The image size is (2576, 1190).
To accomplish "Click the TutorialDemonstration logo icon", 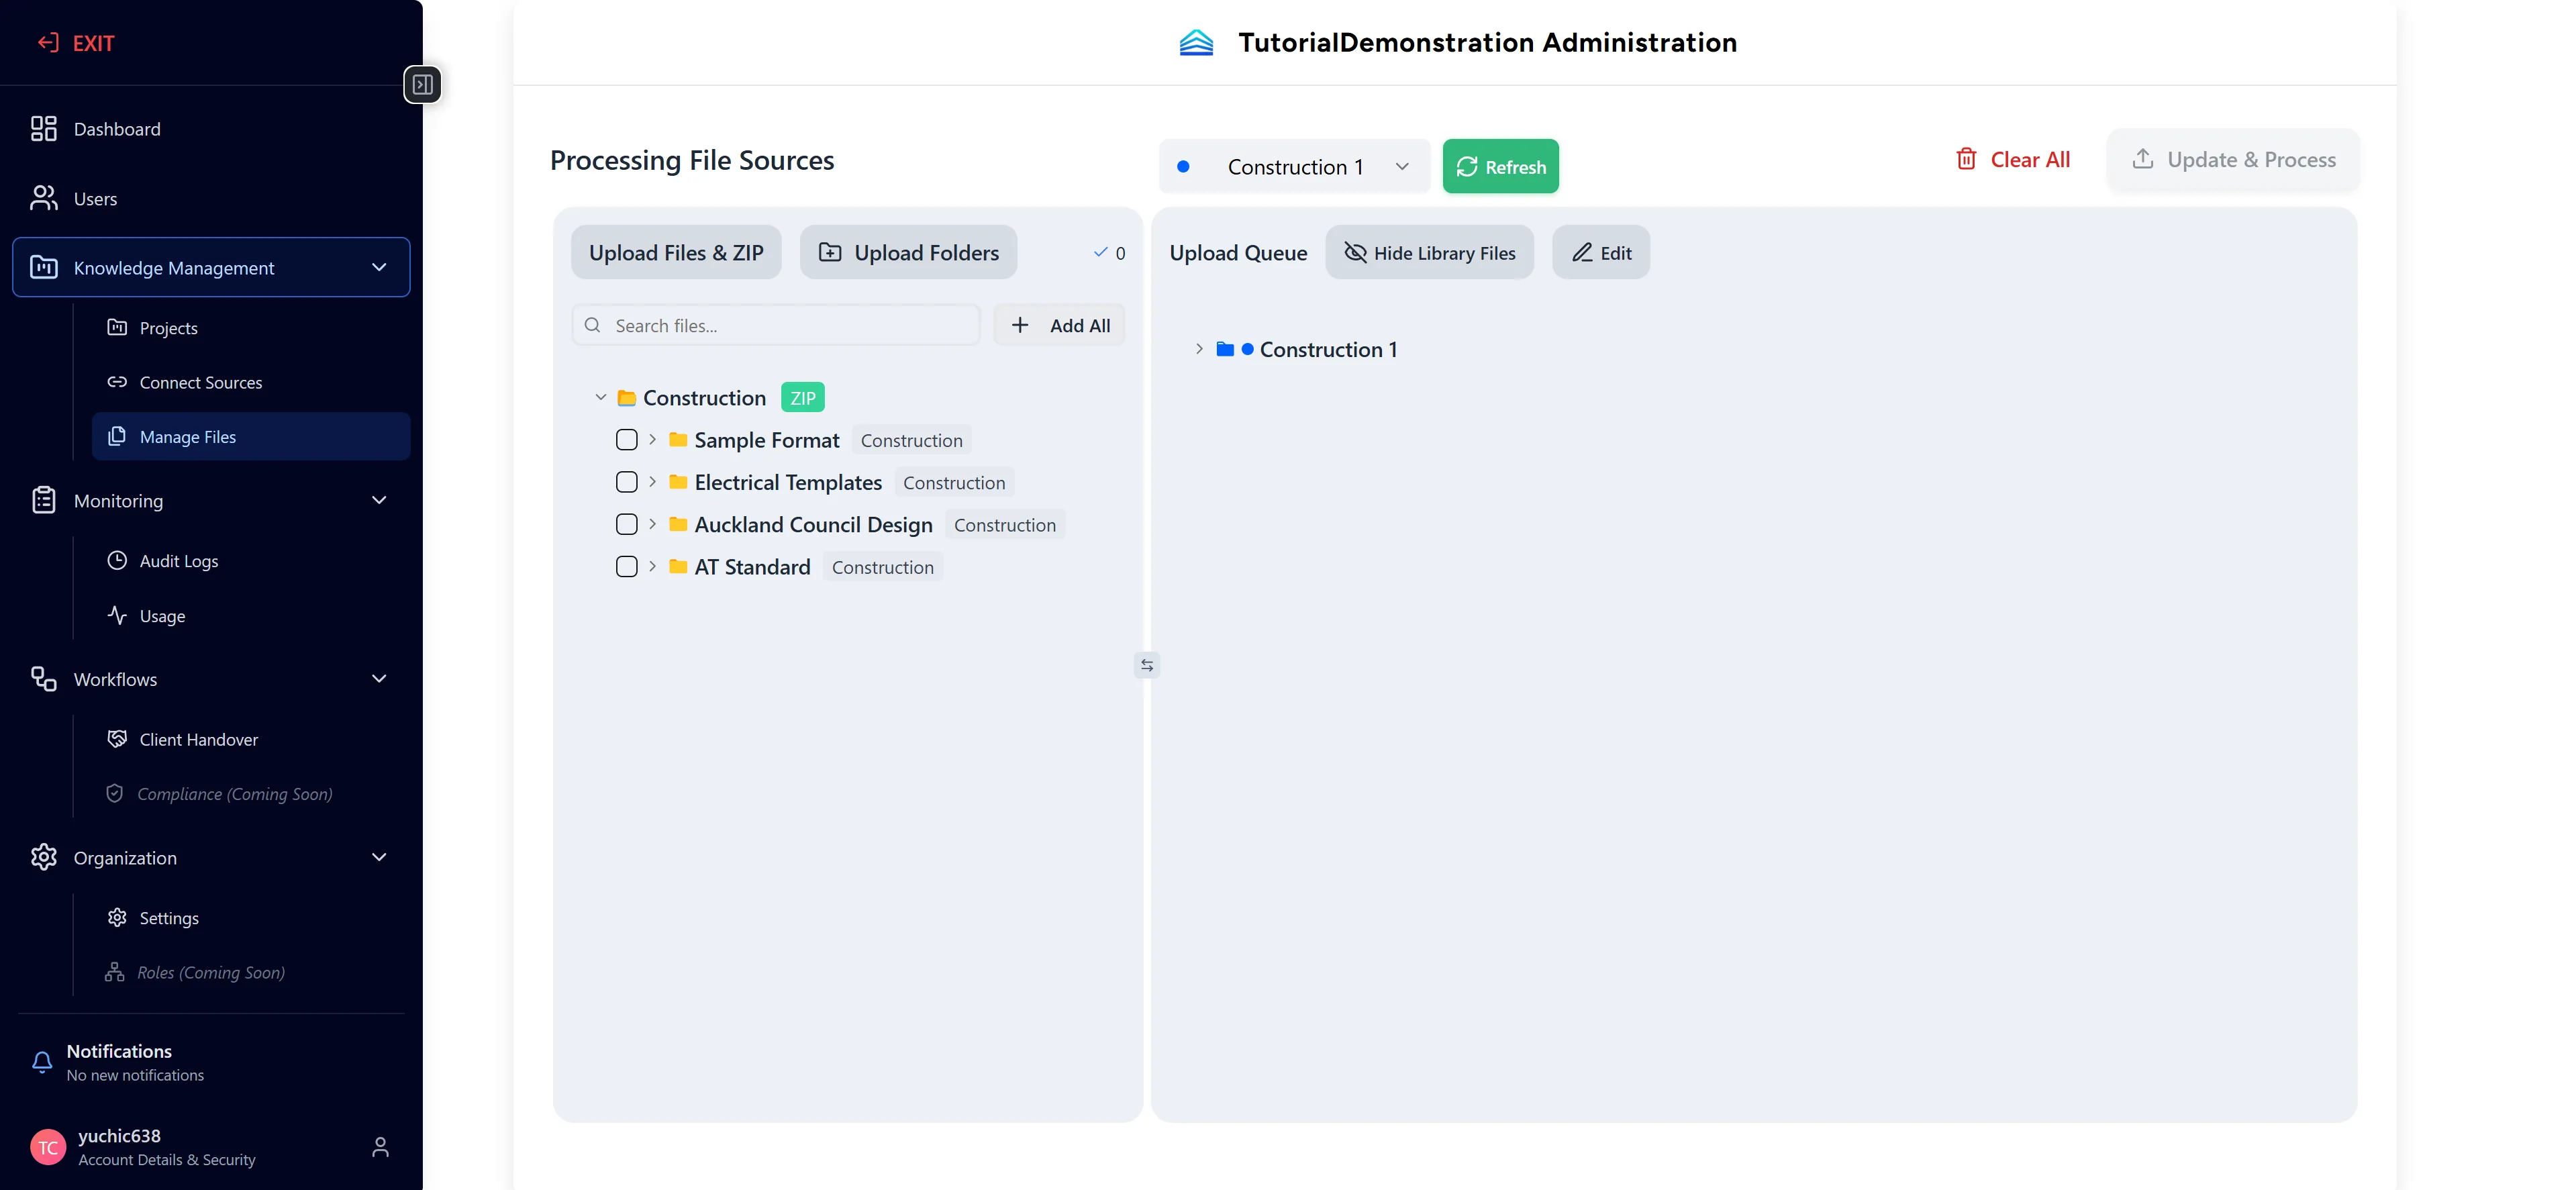I will click(1196, 42).
